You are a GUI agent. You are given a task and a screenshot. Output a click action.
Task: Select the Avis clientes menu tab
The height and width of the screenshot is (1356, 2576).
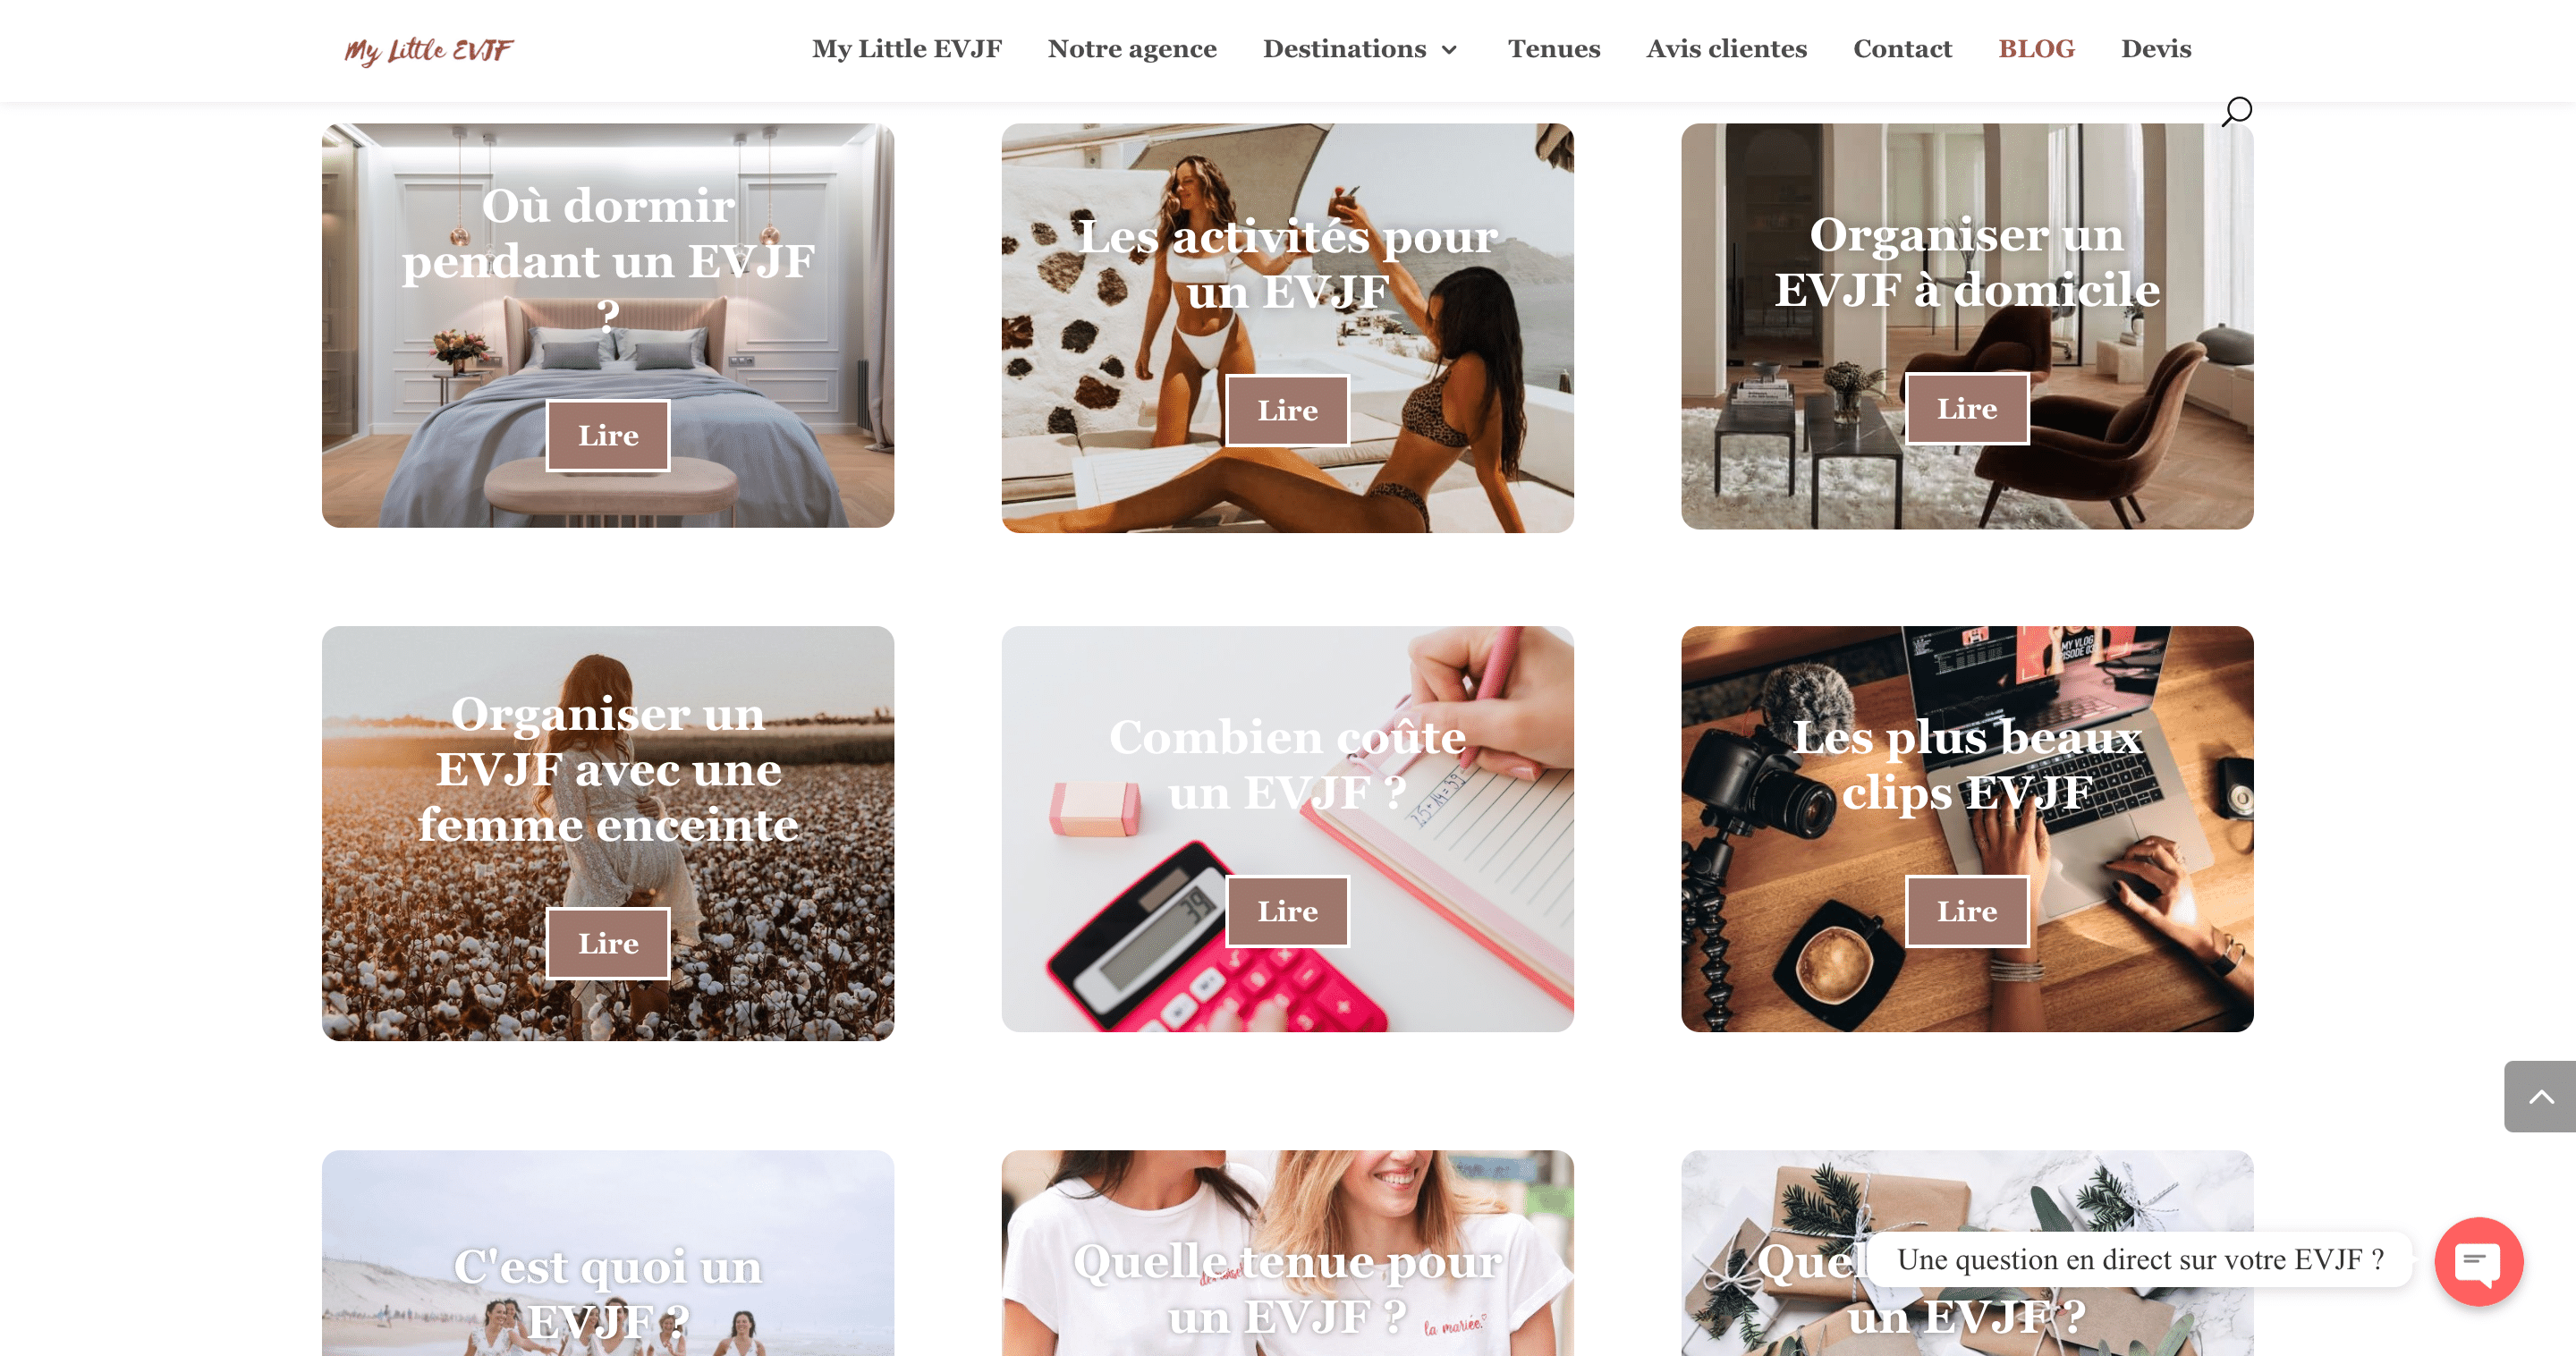[x=1726, y=49]
